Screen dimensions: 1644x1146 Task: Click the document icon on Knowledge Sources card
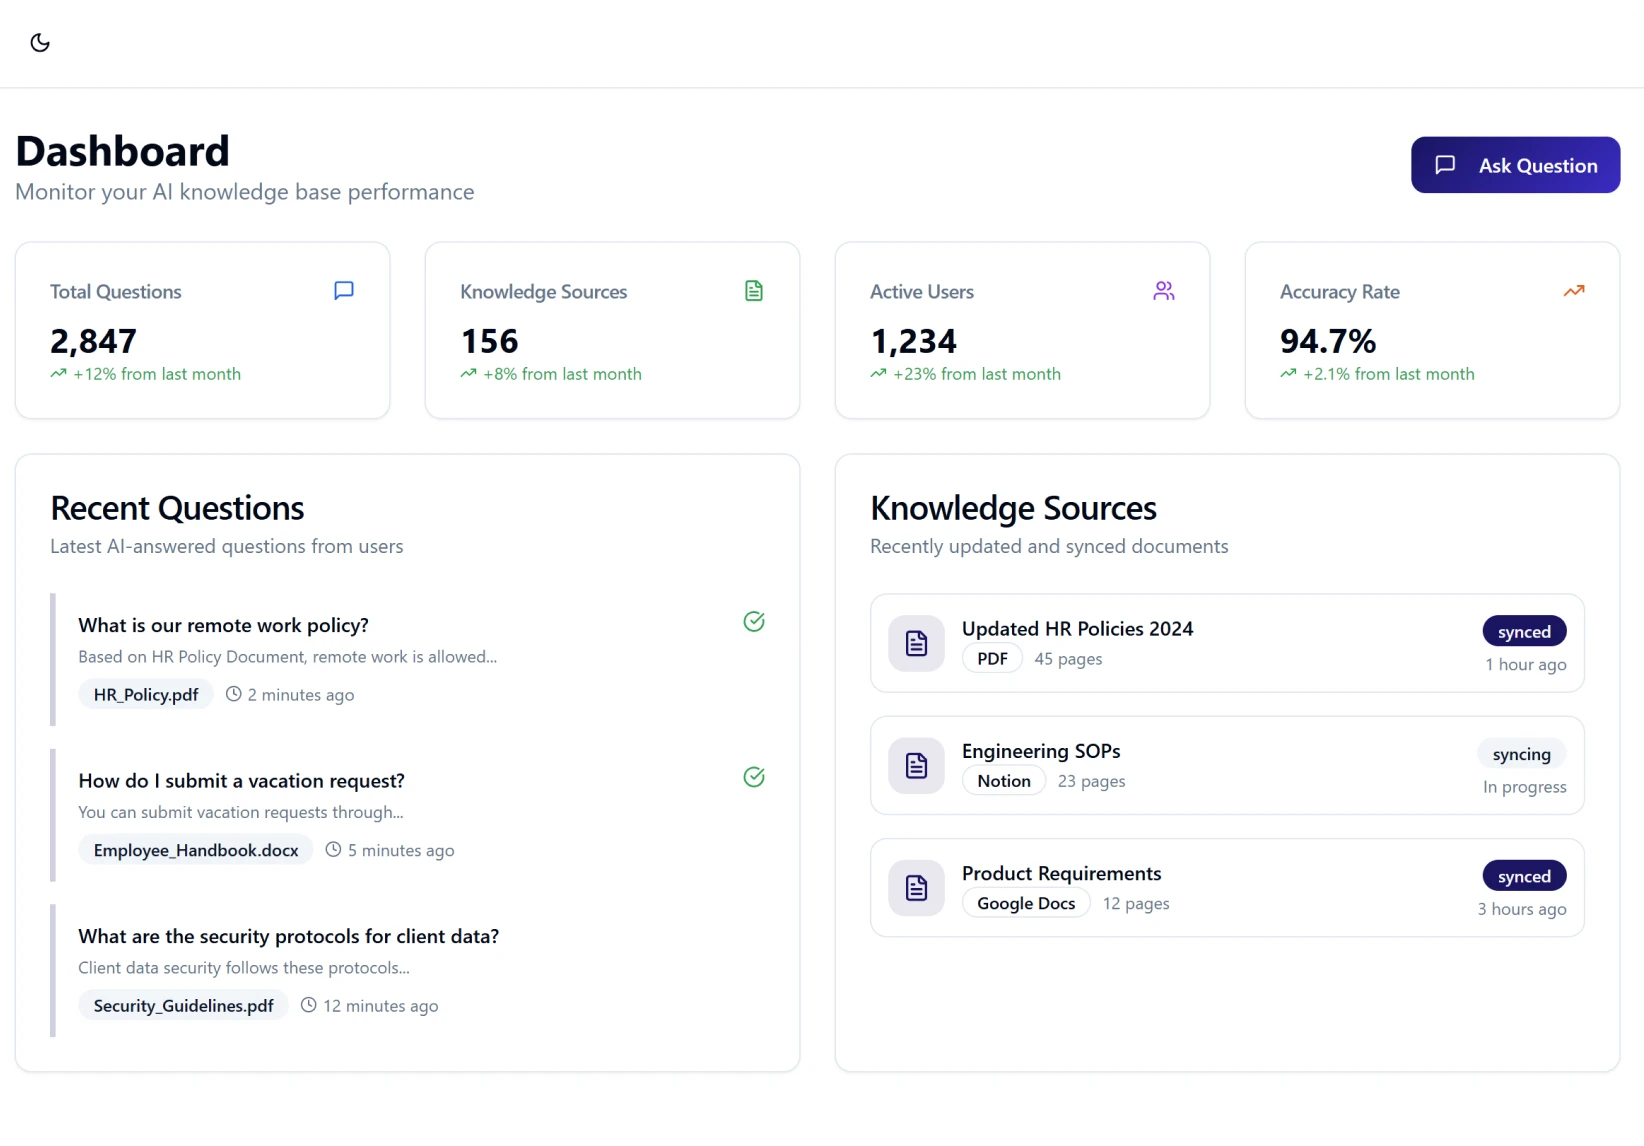[753, 290]
